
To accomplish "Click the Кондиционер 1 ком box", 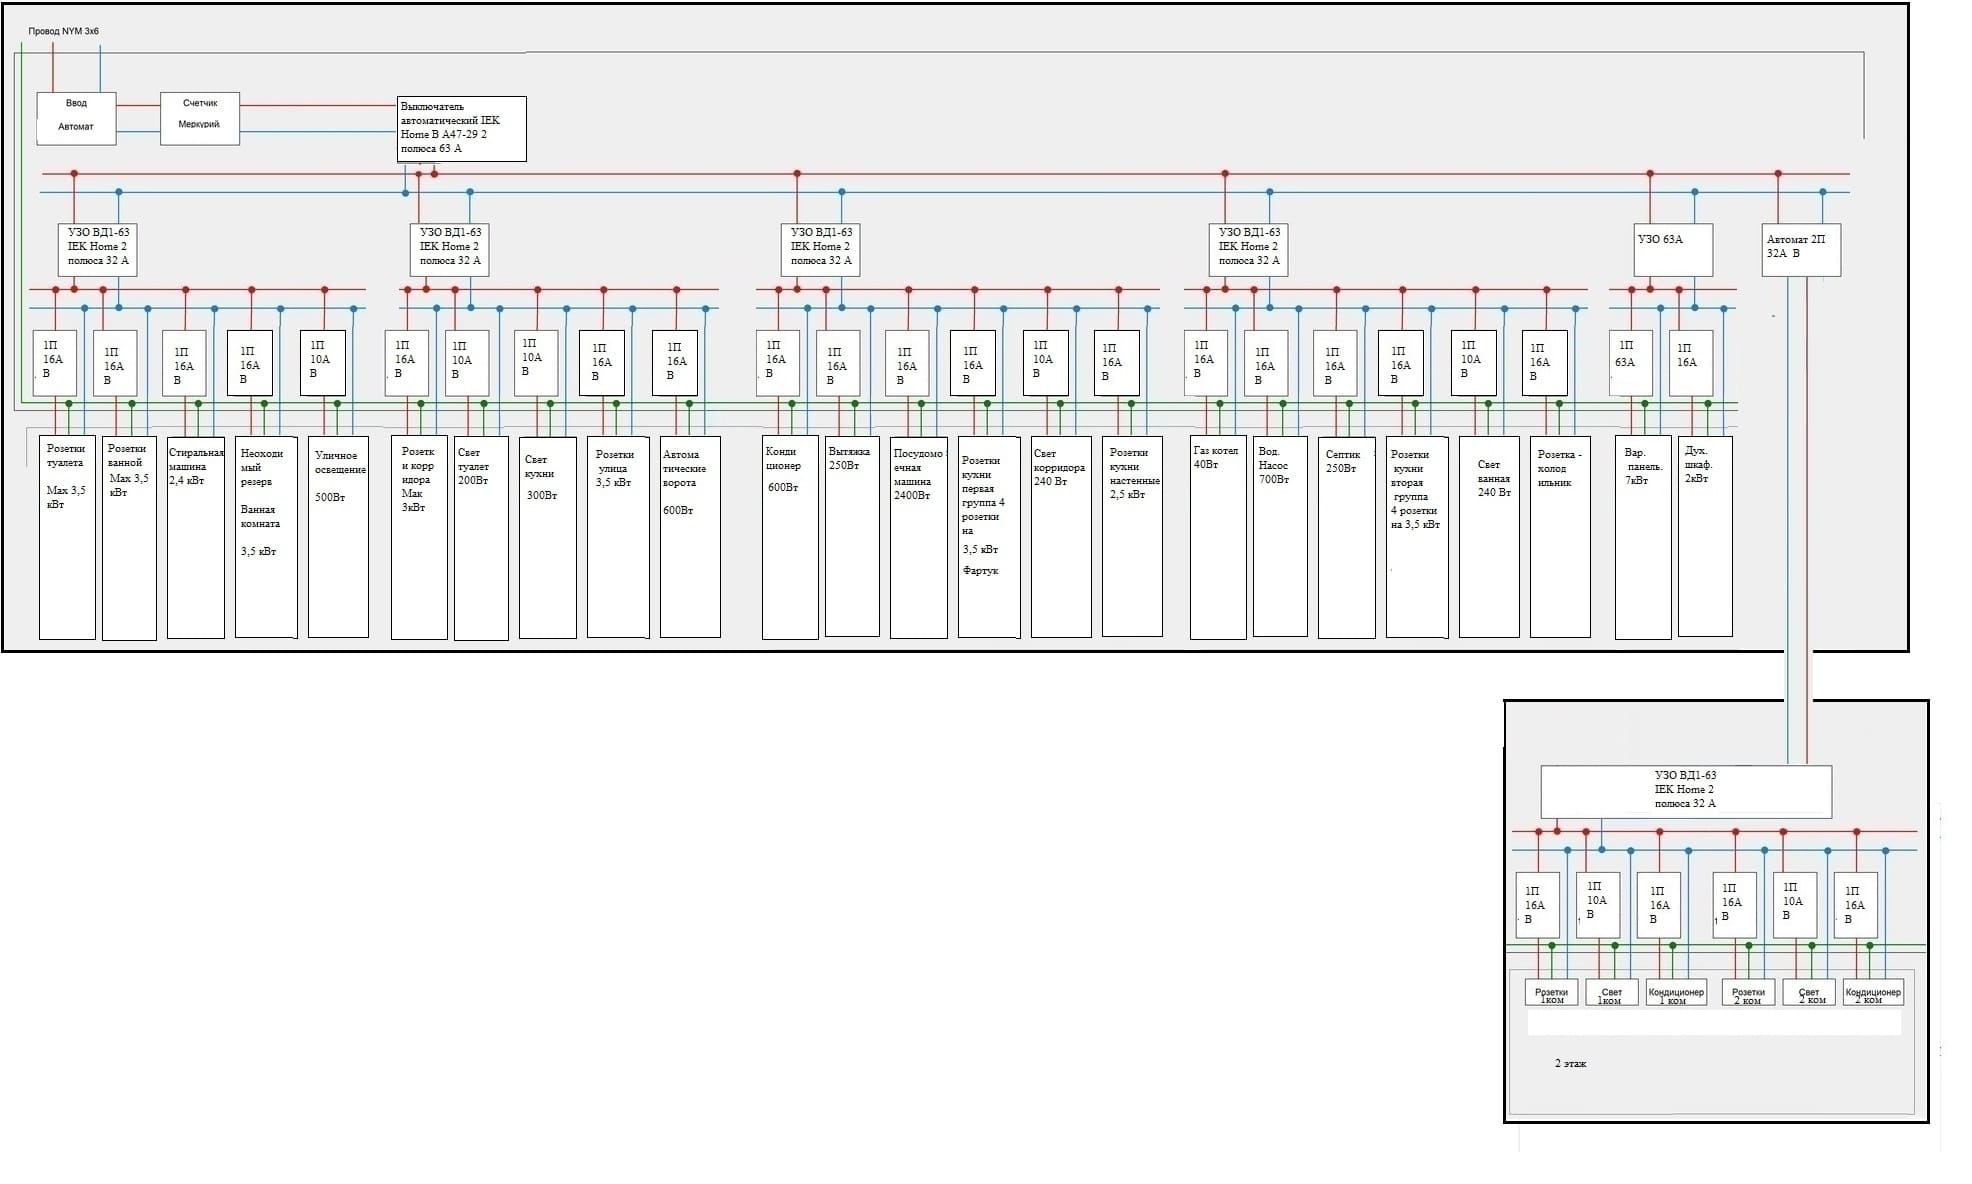I will click(1675, 993).
